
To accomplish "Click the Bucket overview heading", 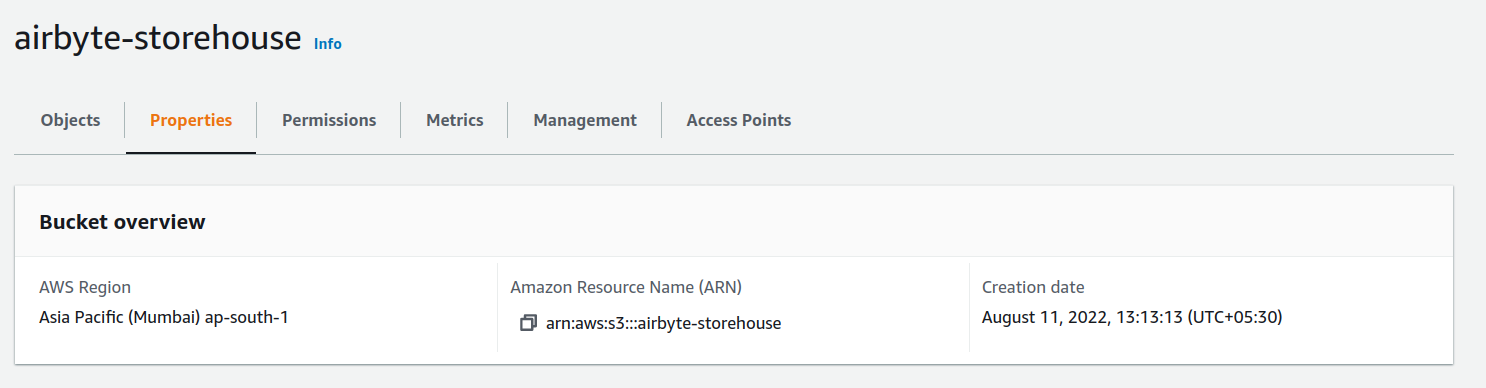I will [x=122, y=222].
